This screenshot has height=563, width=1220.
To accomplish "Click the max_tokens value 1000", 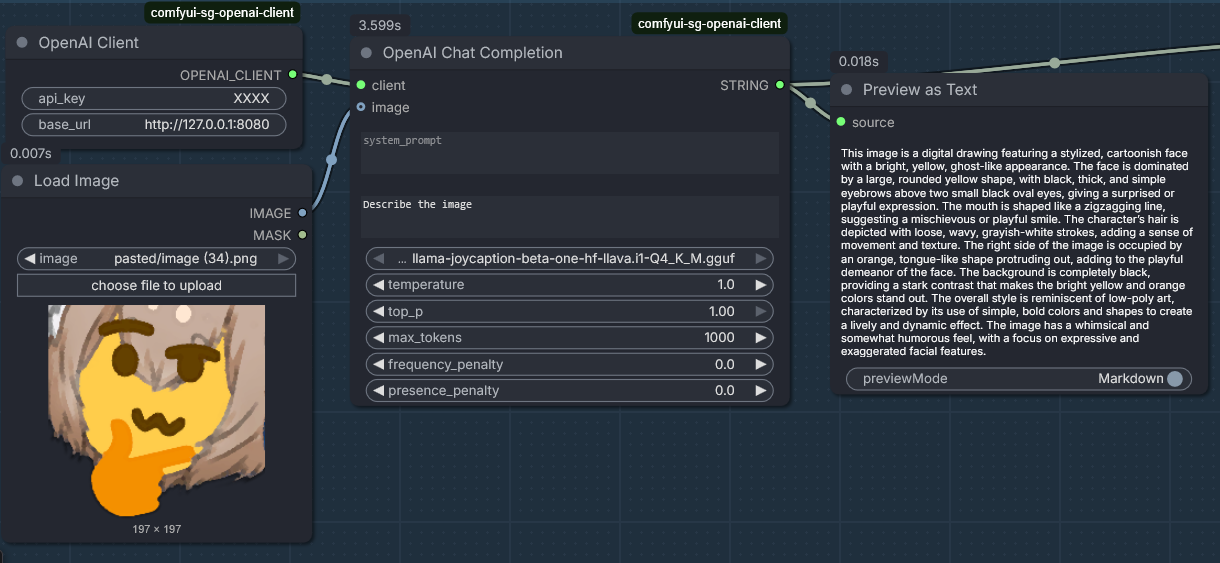I will (x=720, y=338).
